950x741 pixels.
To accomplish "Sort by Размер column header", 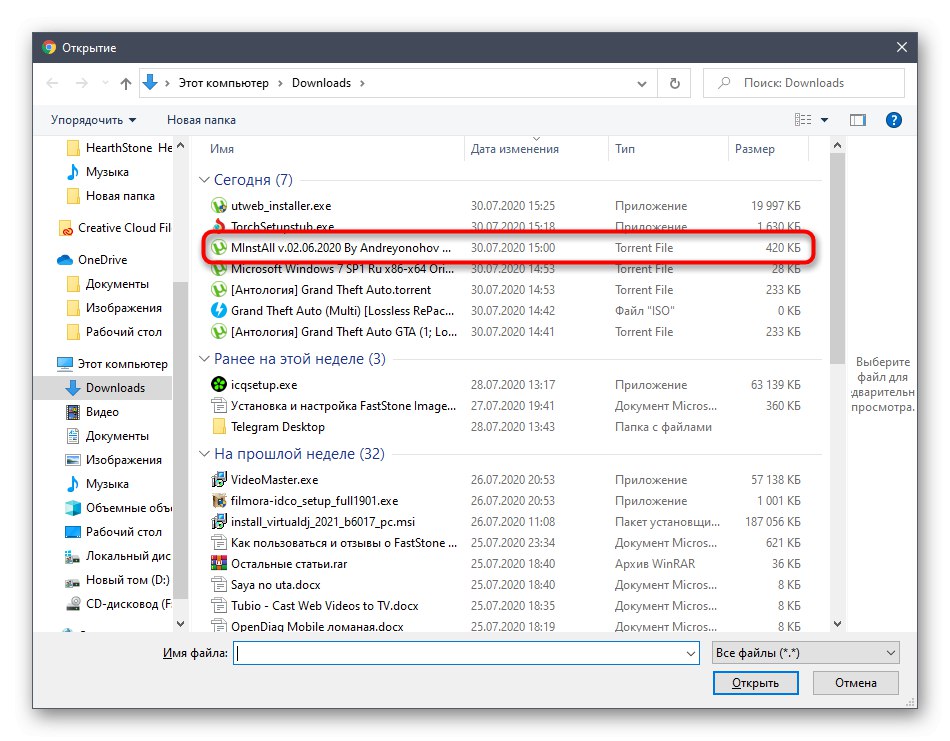I will coord(754,149).
